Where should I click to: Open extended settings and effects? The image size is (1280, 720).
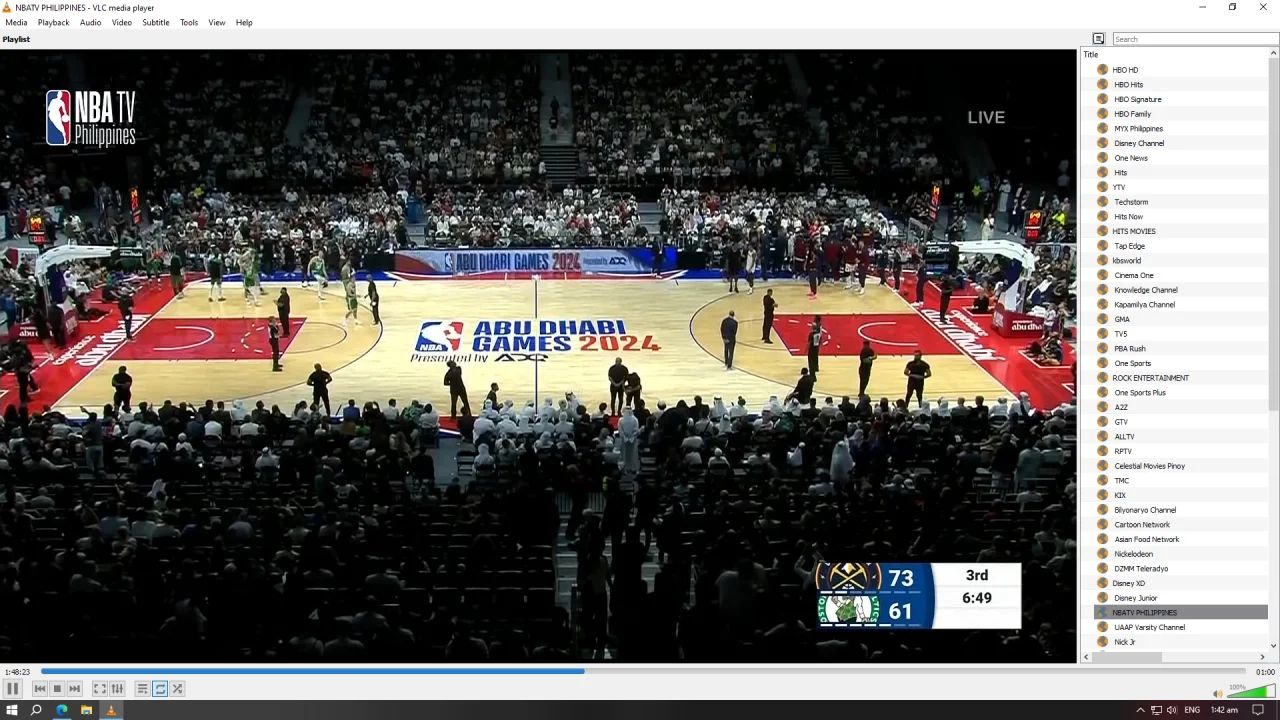(117, 689)
